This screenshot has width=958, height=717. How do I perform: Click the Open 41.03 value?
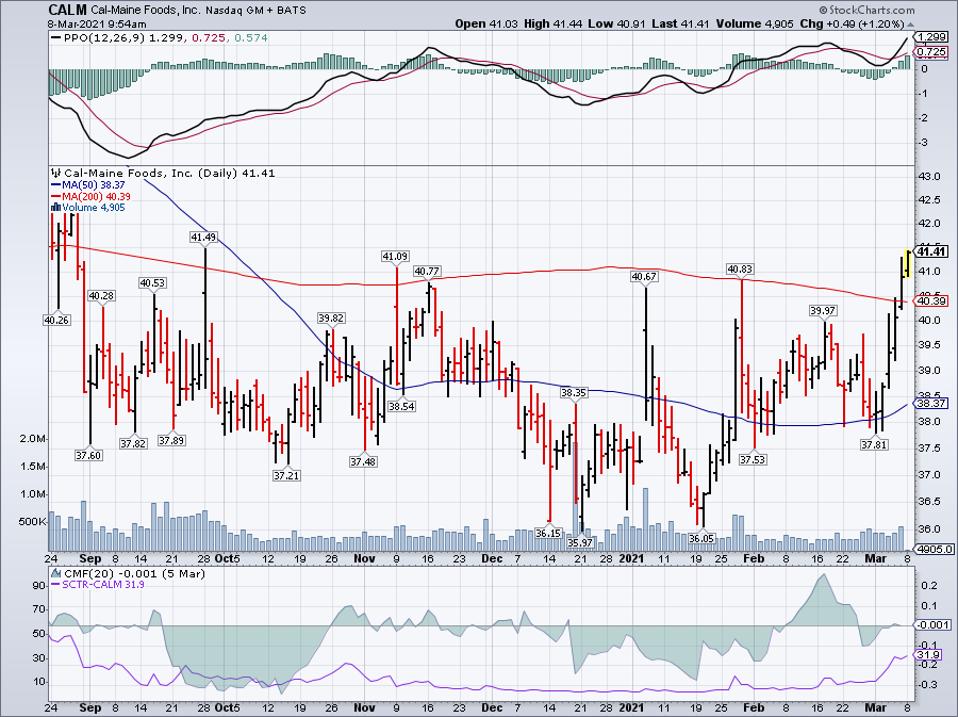click(x=486, y=24)
